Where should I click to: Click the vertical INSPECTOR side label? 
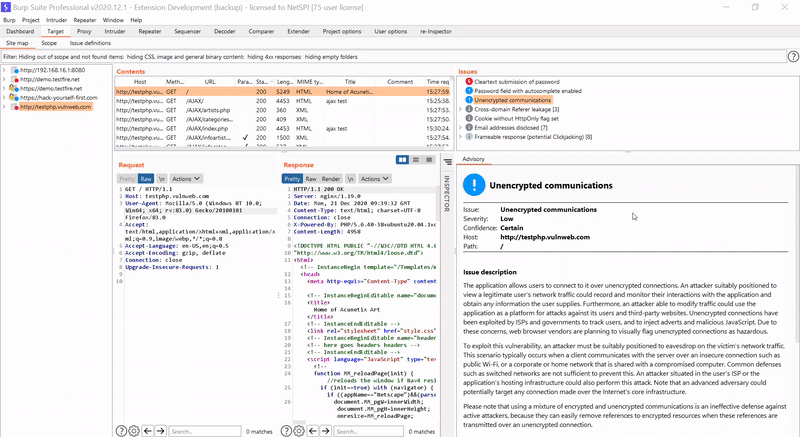pos(446,193)
